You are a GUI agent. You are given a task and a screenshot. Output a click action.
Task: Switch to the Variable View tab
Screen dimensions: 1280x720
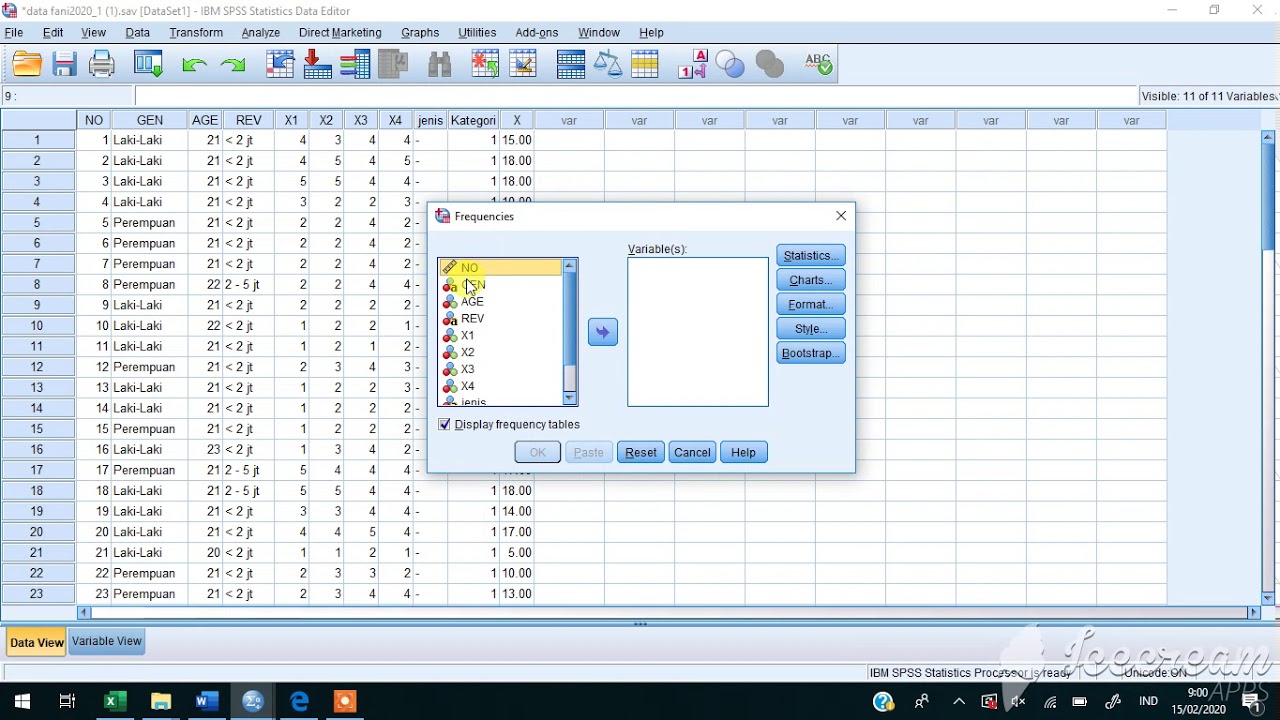pos(107,641)
